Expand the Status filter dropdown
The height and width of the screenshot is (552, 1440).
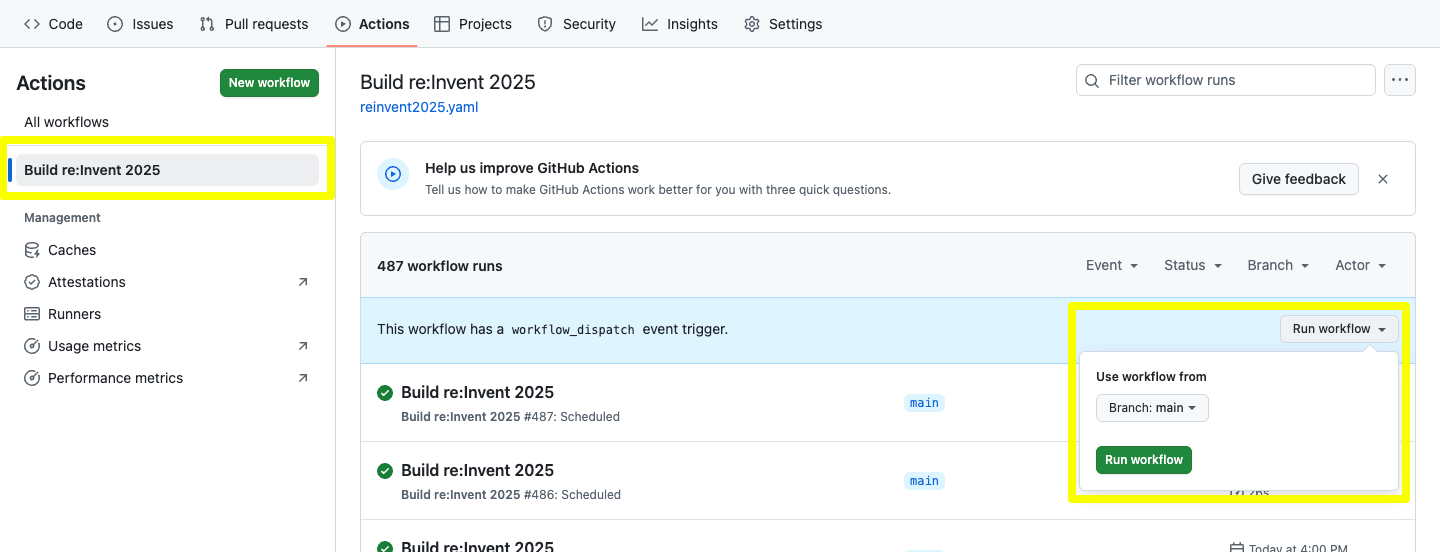pos(1193,265)
